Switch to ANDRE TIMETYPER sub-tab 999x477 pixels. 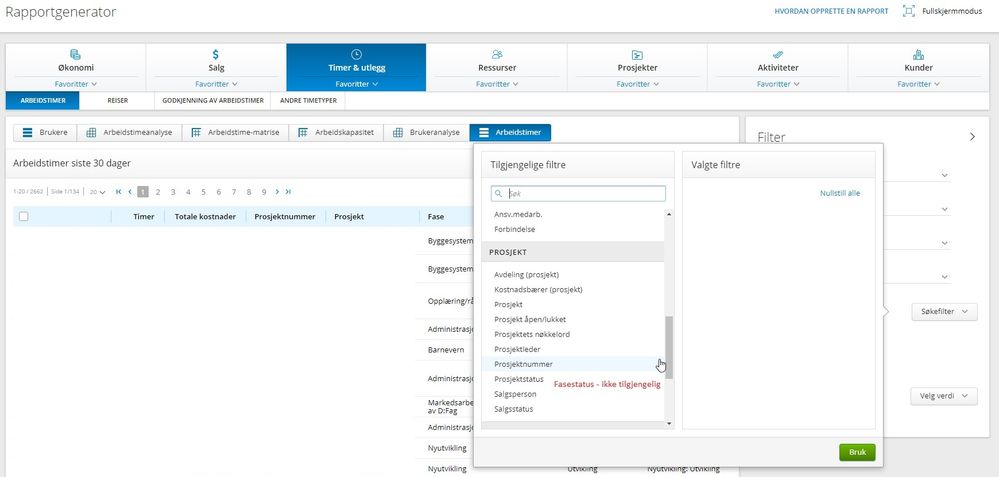click(308, 101)
